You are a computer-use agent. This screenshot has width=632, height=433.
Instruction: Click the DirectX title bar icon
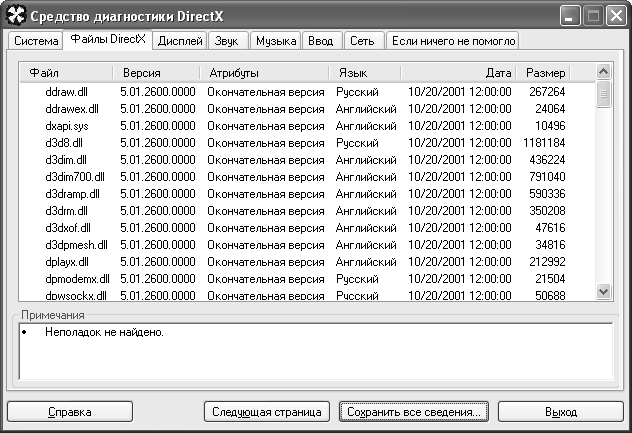click(15, 16)
